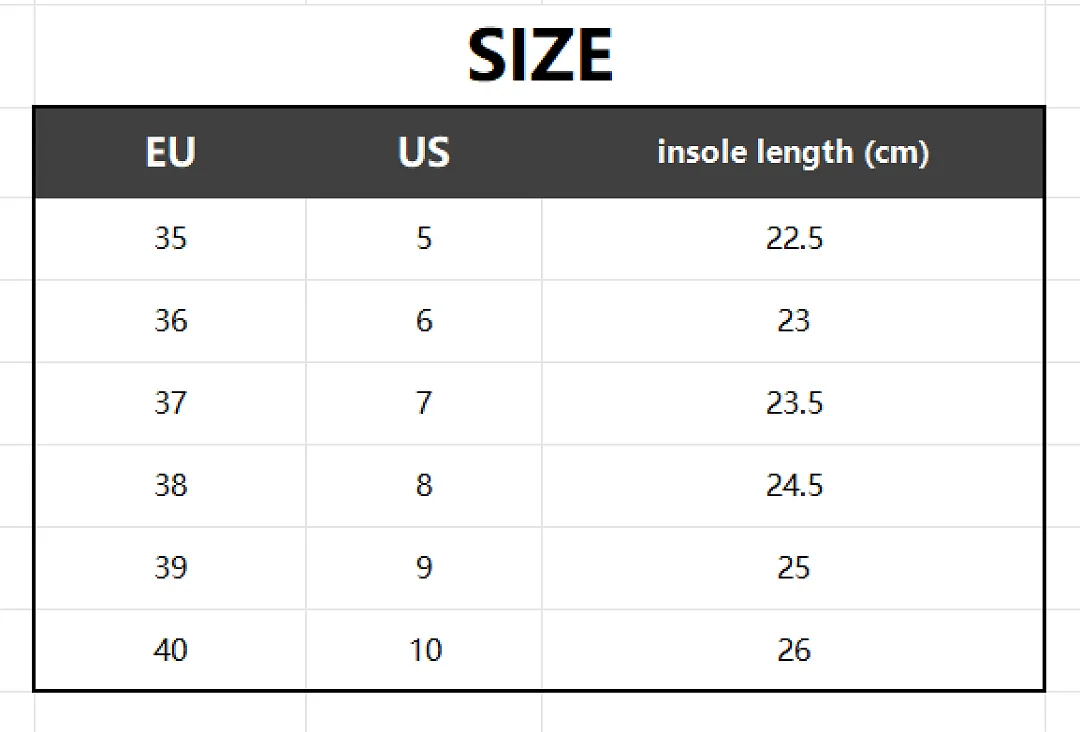Viewport: 1080px width, 732px height.
Task: Select the US size 5 cell
Action: click(x=424, y=238)
